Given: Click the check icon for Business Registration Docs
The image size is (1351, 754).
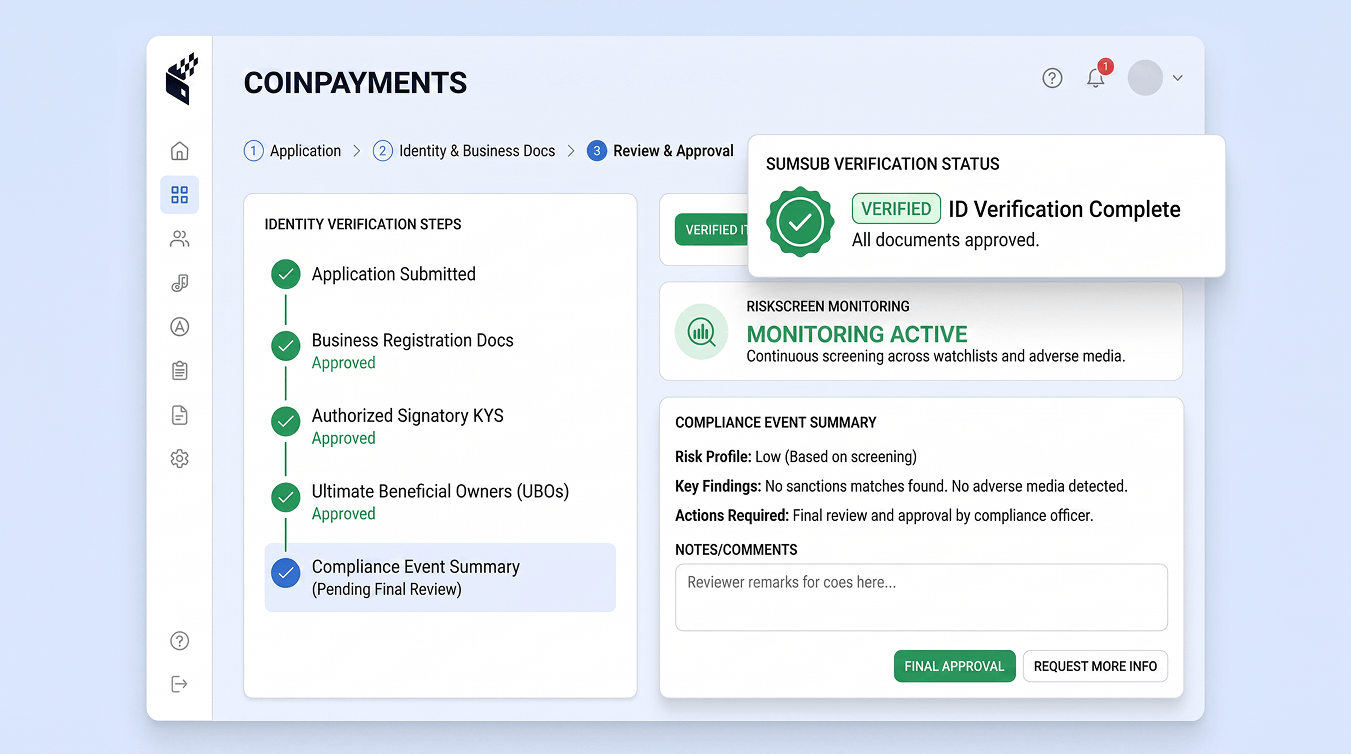Looking at the screenshot, I should coord(286,347).
